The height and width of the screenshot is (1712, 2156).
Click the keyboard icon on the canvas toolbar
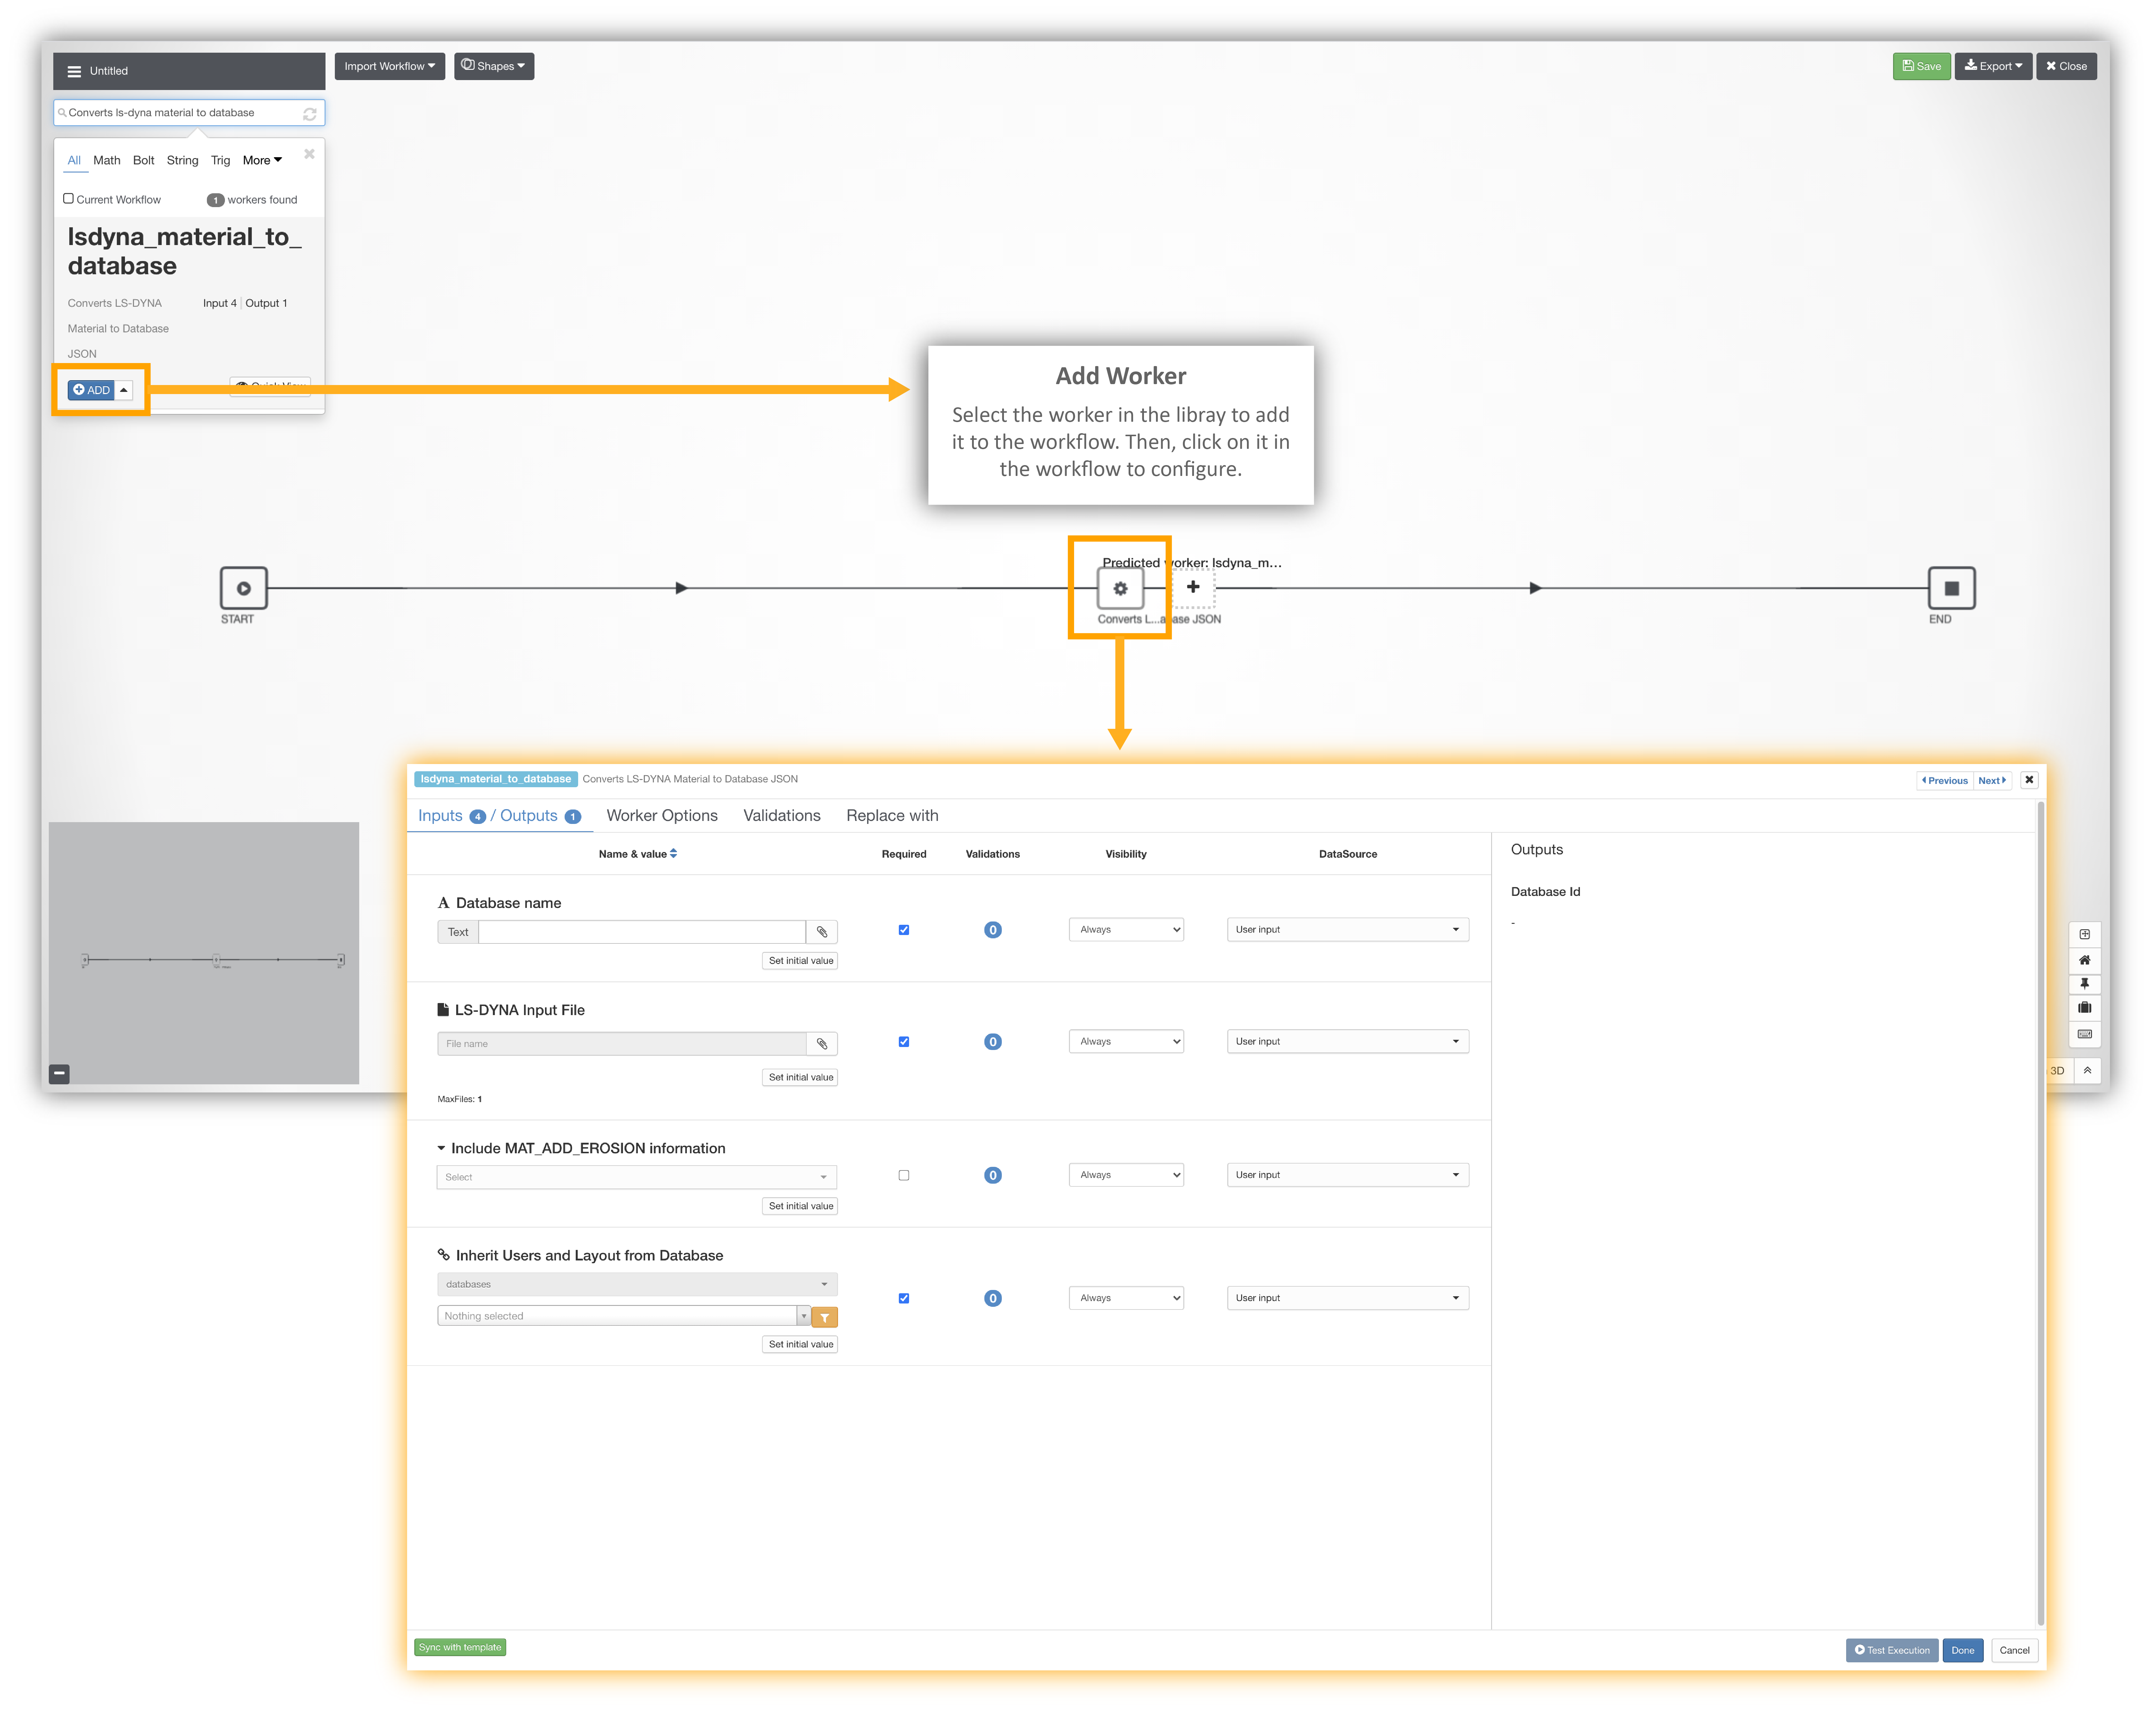coord(2085,1034)
